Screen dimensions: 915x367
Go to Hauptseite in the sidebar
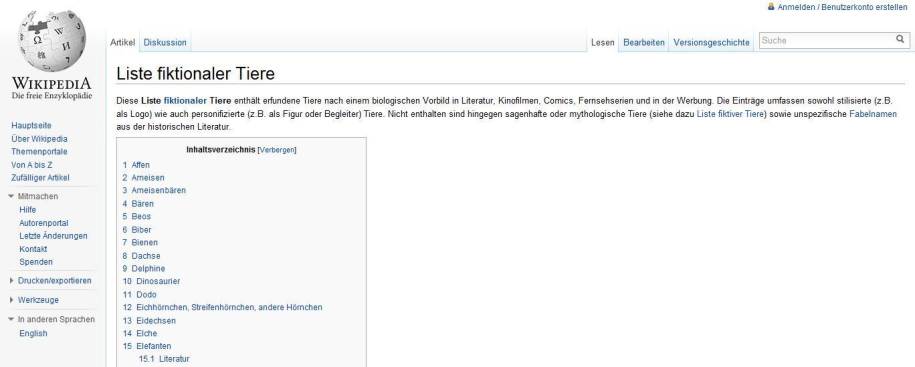pyautogui.click(x=32, y=125)
